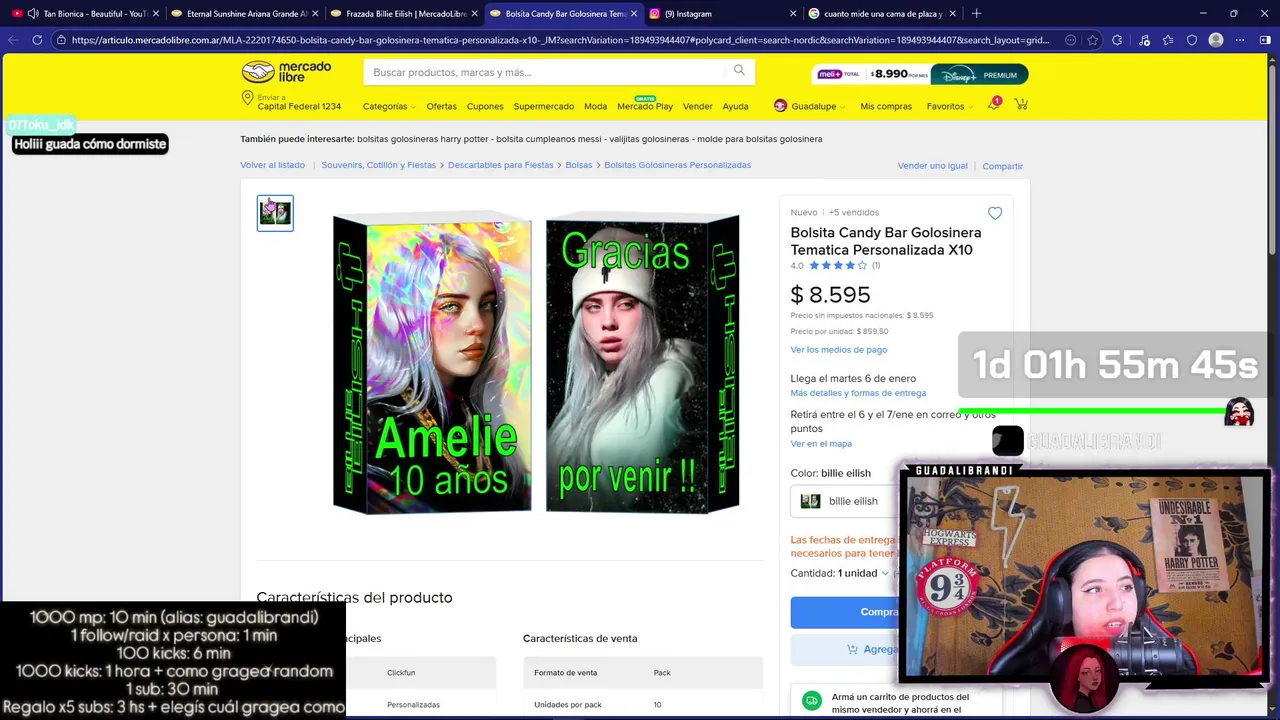Image resolution: width=1280 pixels, height=720 pixels.
Task: Click the Mercado Libre logo
Action: (x=286, y=72)
